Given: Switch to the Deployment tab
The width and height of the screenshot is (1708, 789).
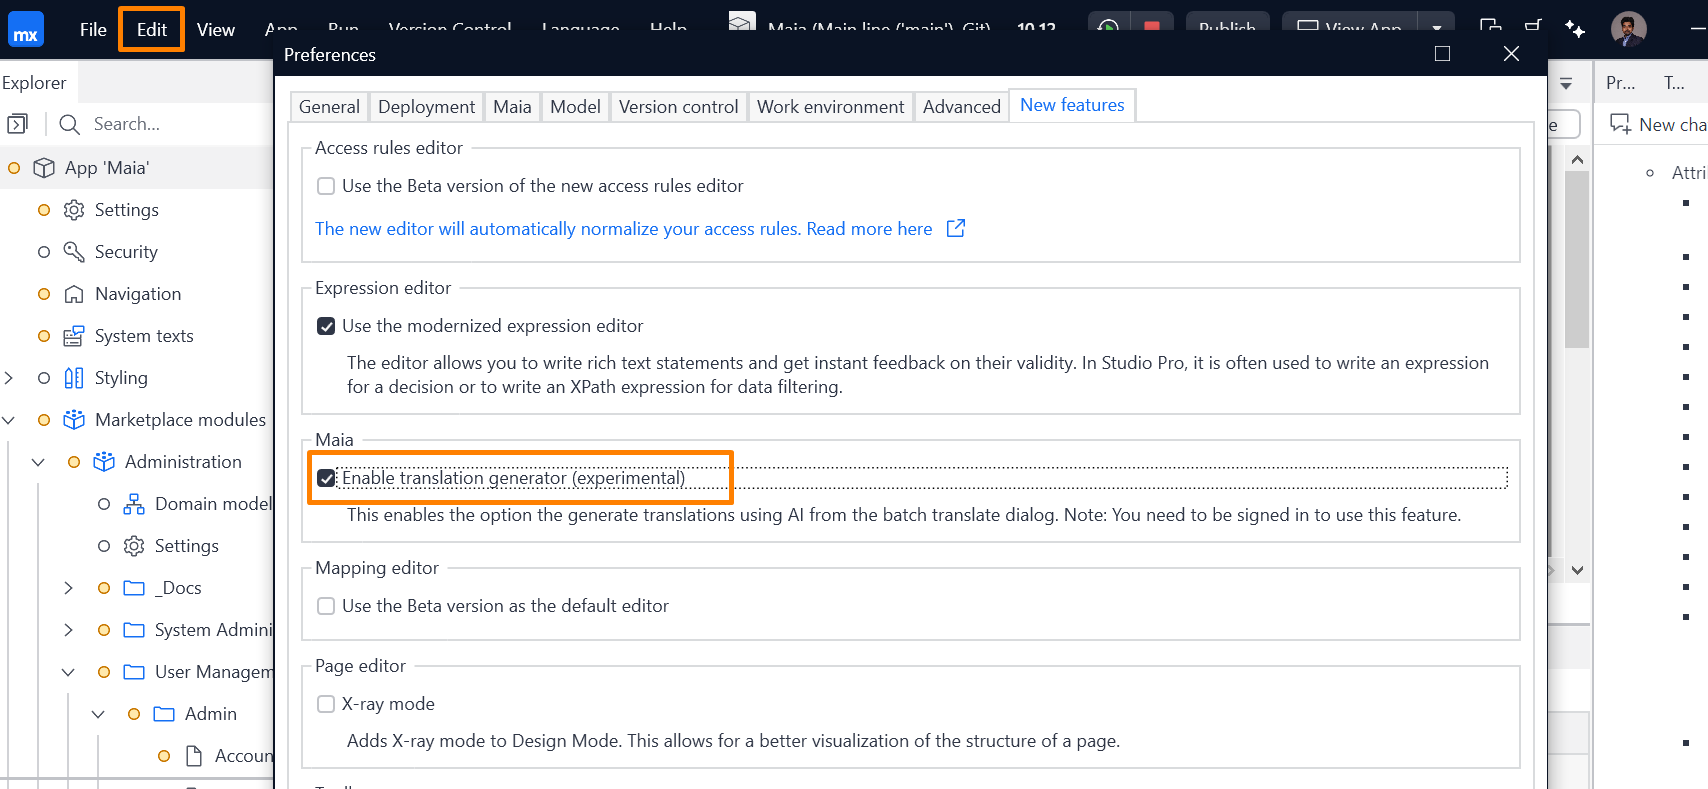Looking at the screenshot, I should (426, 107).
